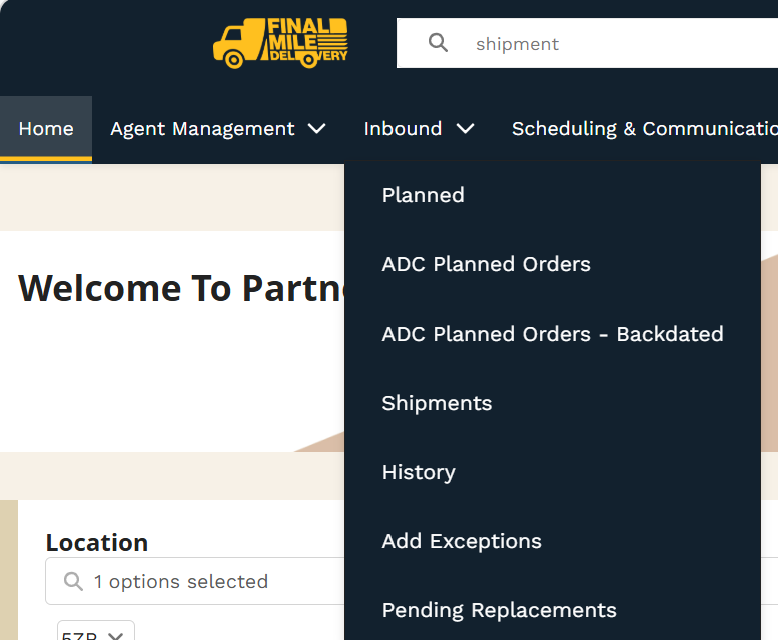The height and width of the screenshot is (640, 778).
Task: Open the Scheduling & Communication menu
Action: tap(645, 129)
